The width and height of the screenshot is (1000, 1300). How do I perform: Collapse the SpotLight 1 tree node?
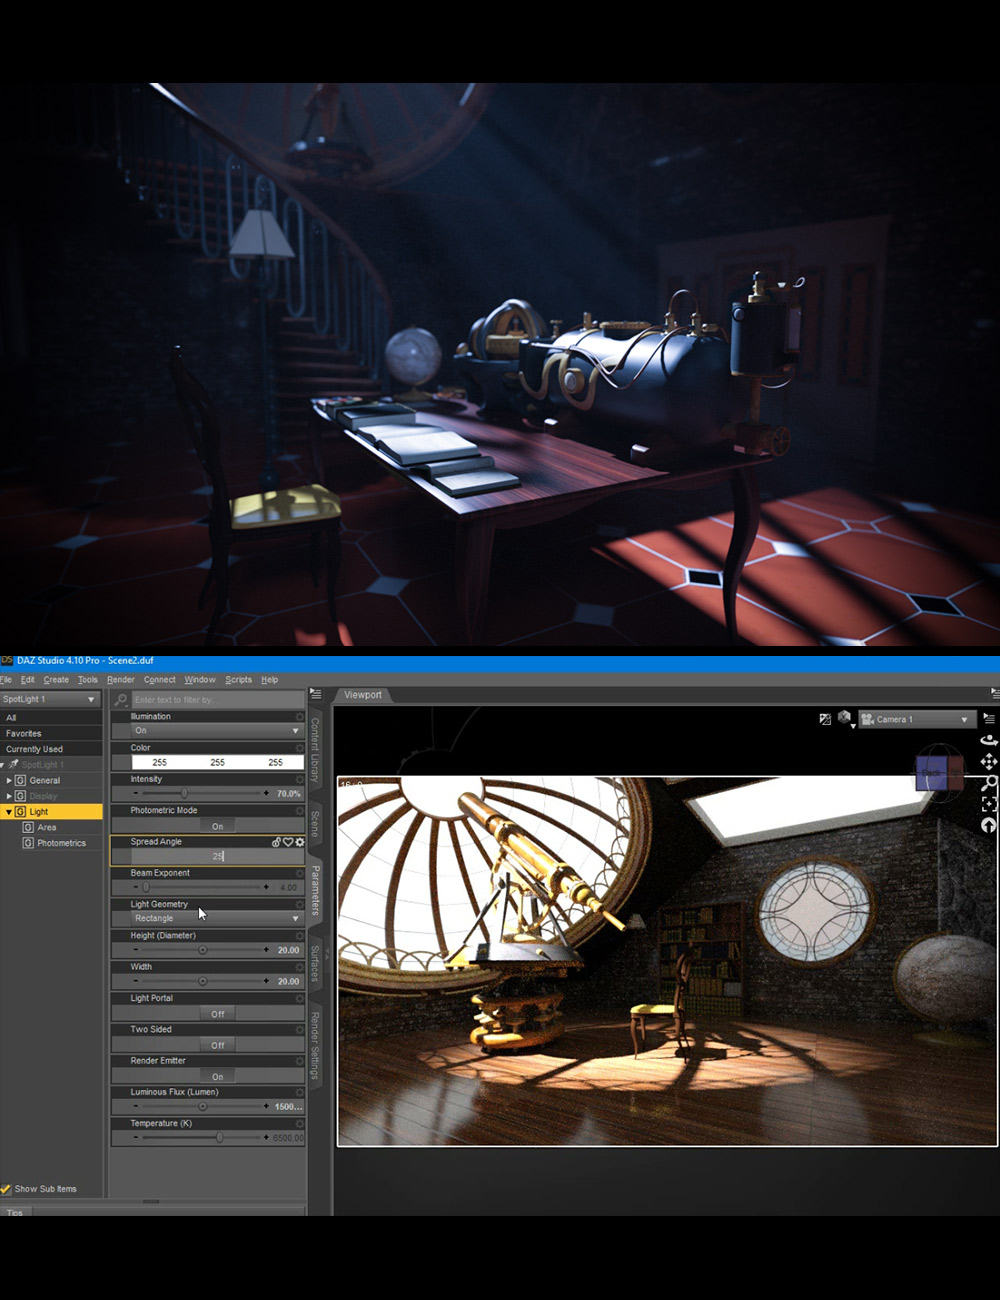point(3,765)
